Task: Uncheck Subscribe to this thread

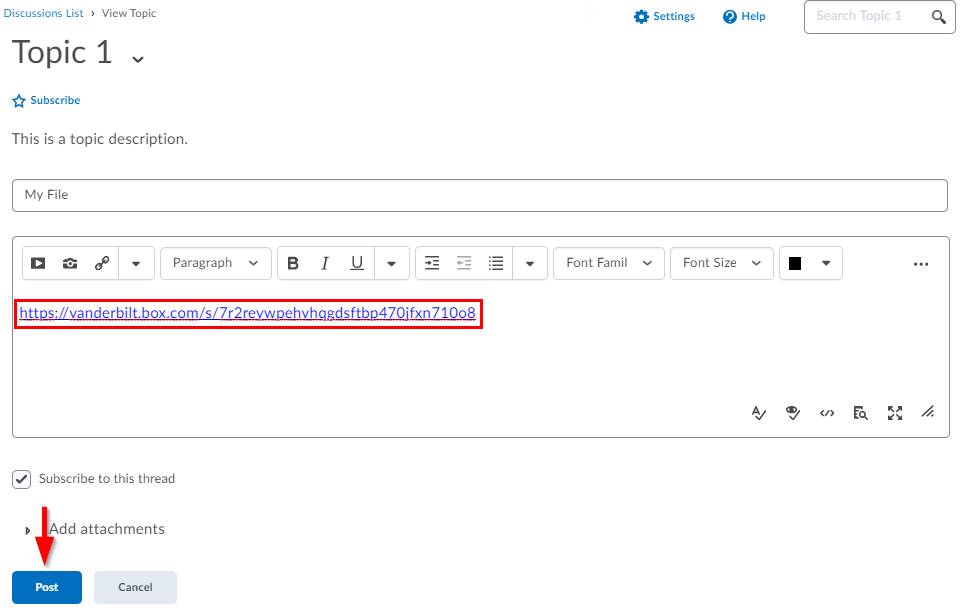Action: [x=22, y=479]
